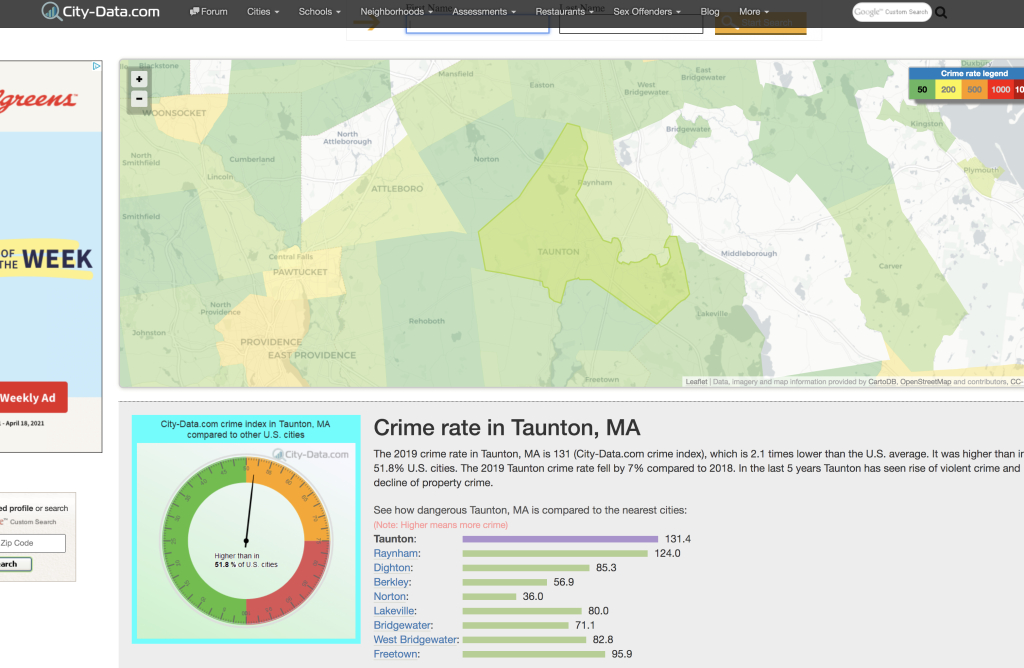Expand the Cities dropdown menu
This screenshot has width=1024, height=668.
click(264, 12)
